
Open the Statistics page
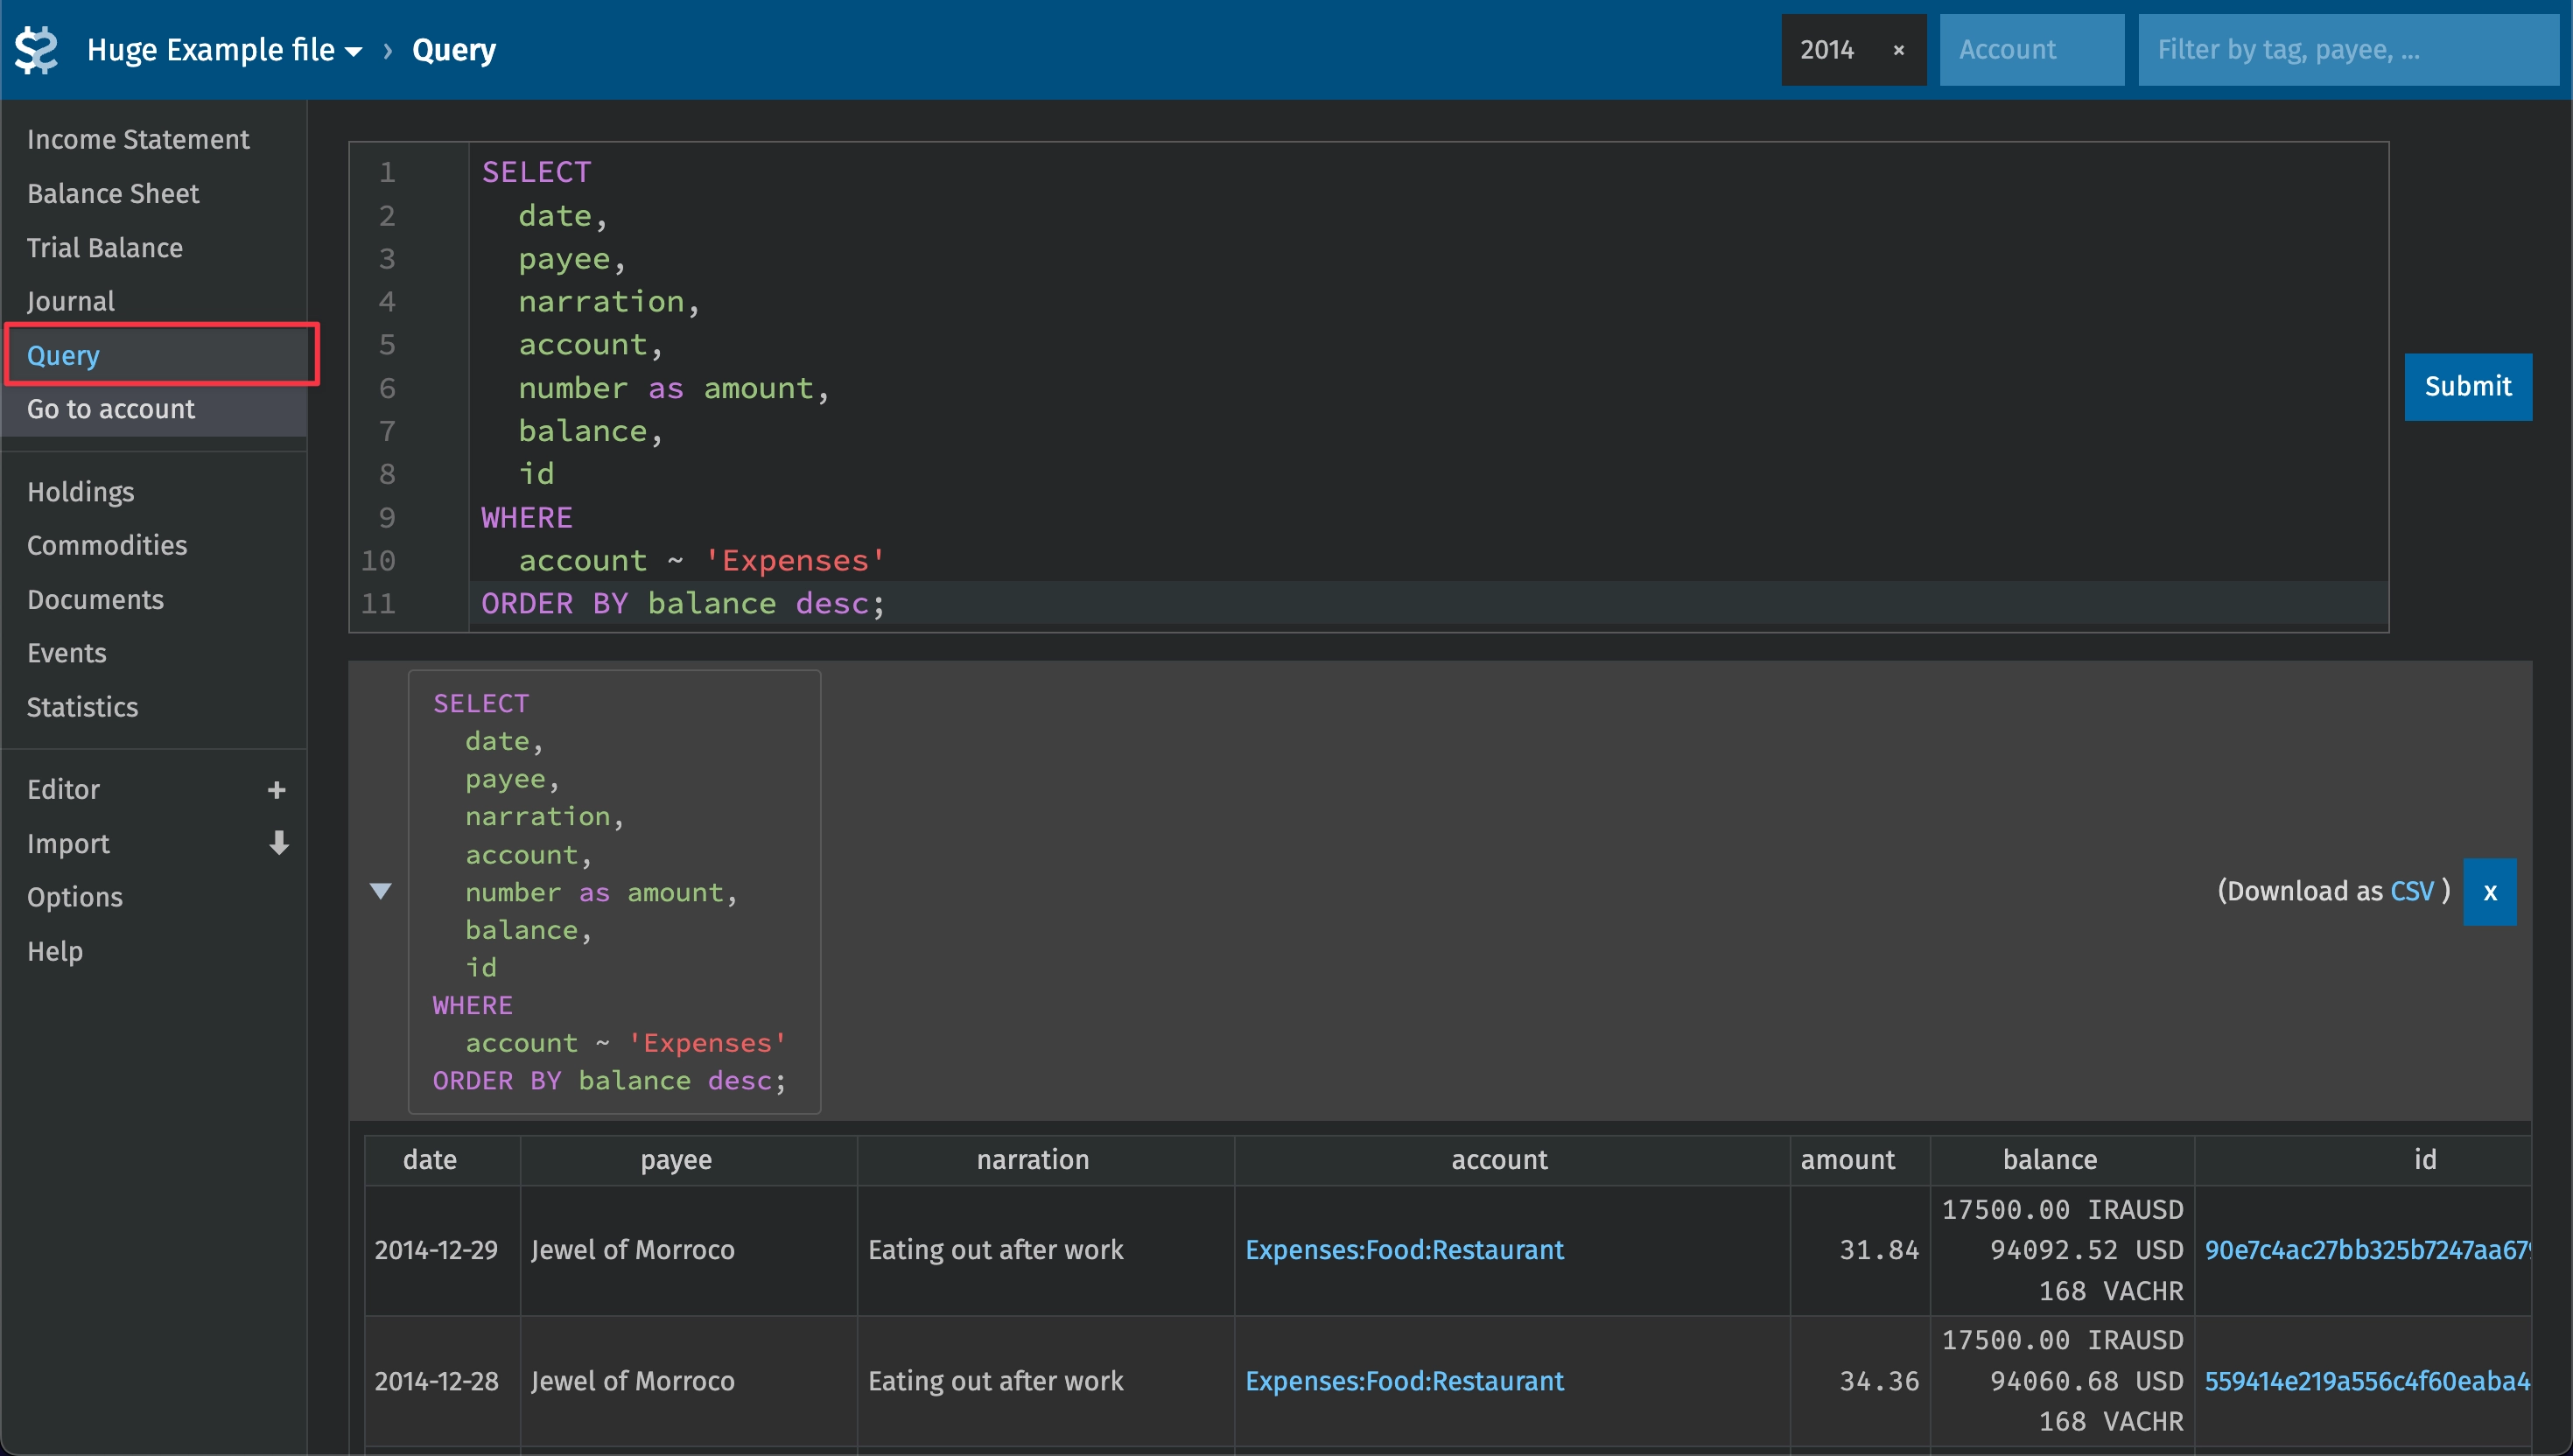point(82,707)
